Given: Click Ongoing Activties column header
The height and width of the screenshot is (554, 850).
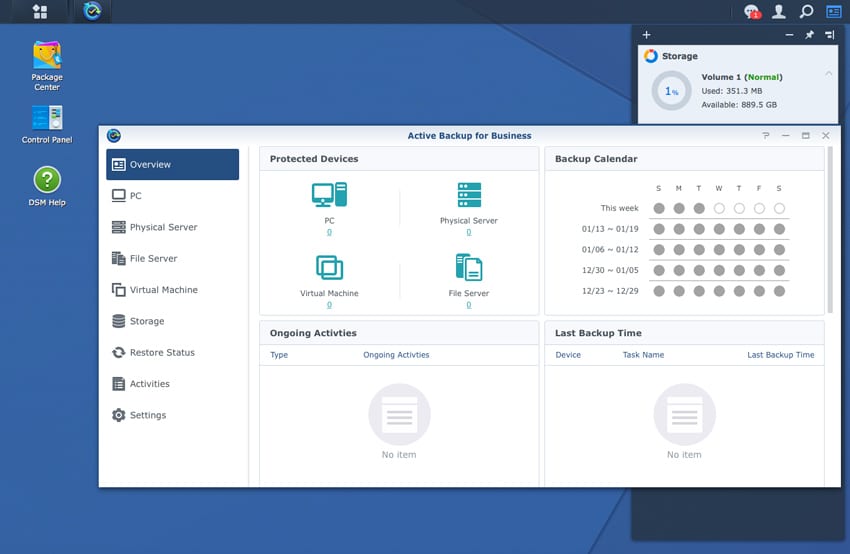Looking at the screenshot, I should tap(396, 355).
